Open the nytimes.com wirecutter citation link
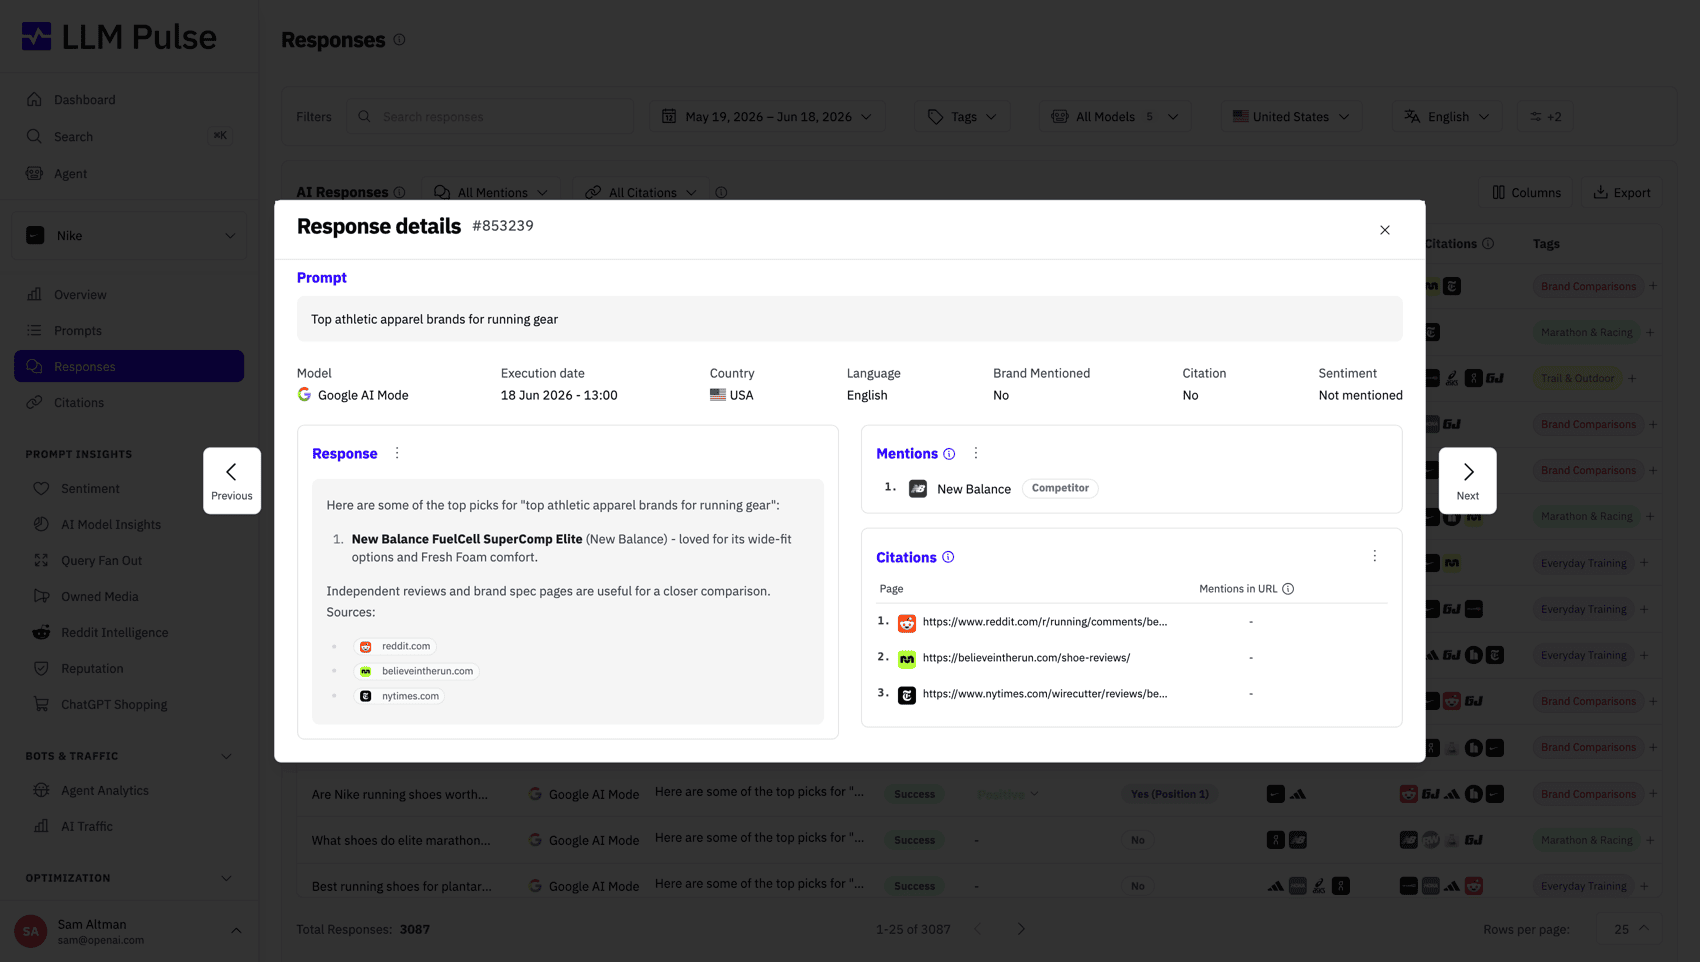The height and width of the screenshot is (962, 1700). pyautogui.click(x=1044, y=694)
